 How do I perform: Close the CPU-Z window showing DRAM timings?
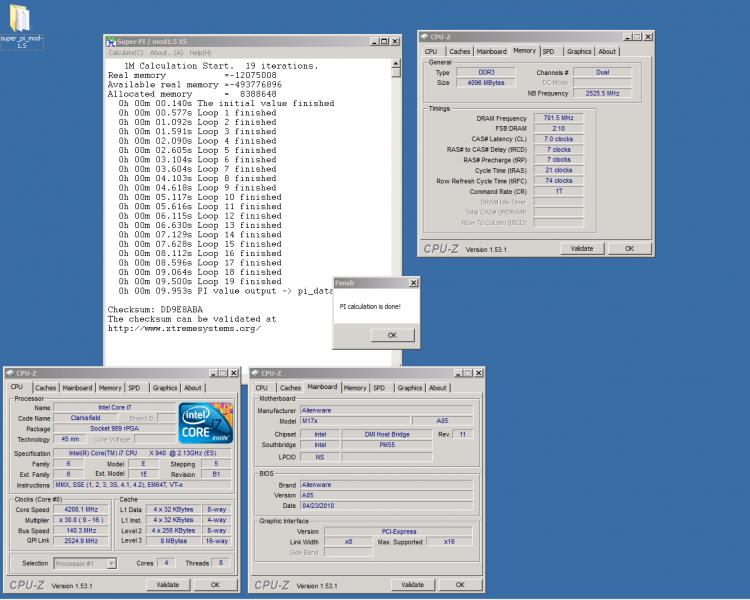(x=646, y=37)
